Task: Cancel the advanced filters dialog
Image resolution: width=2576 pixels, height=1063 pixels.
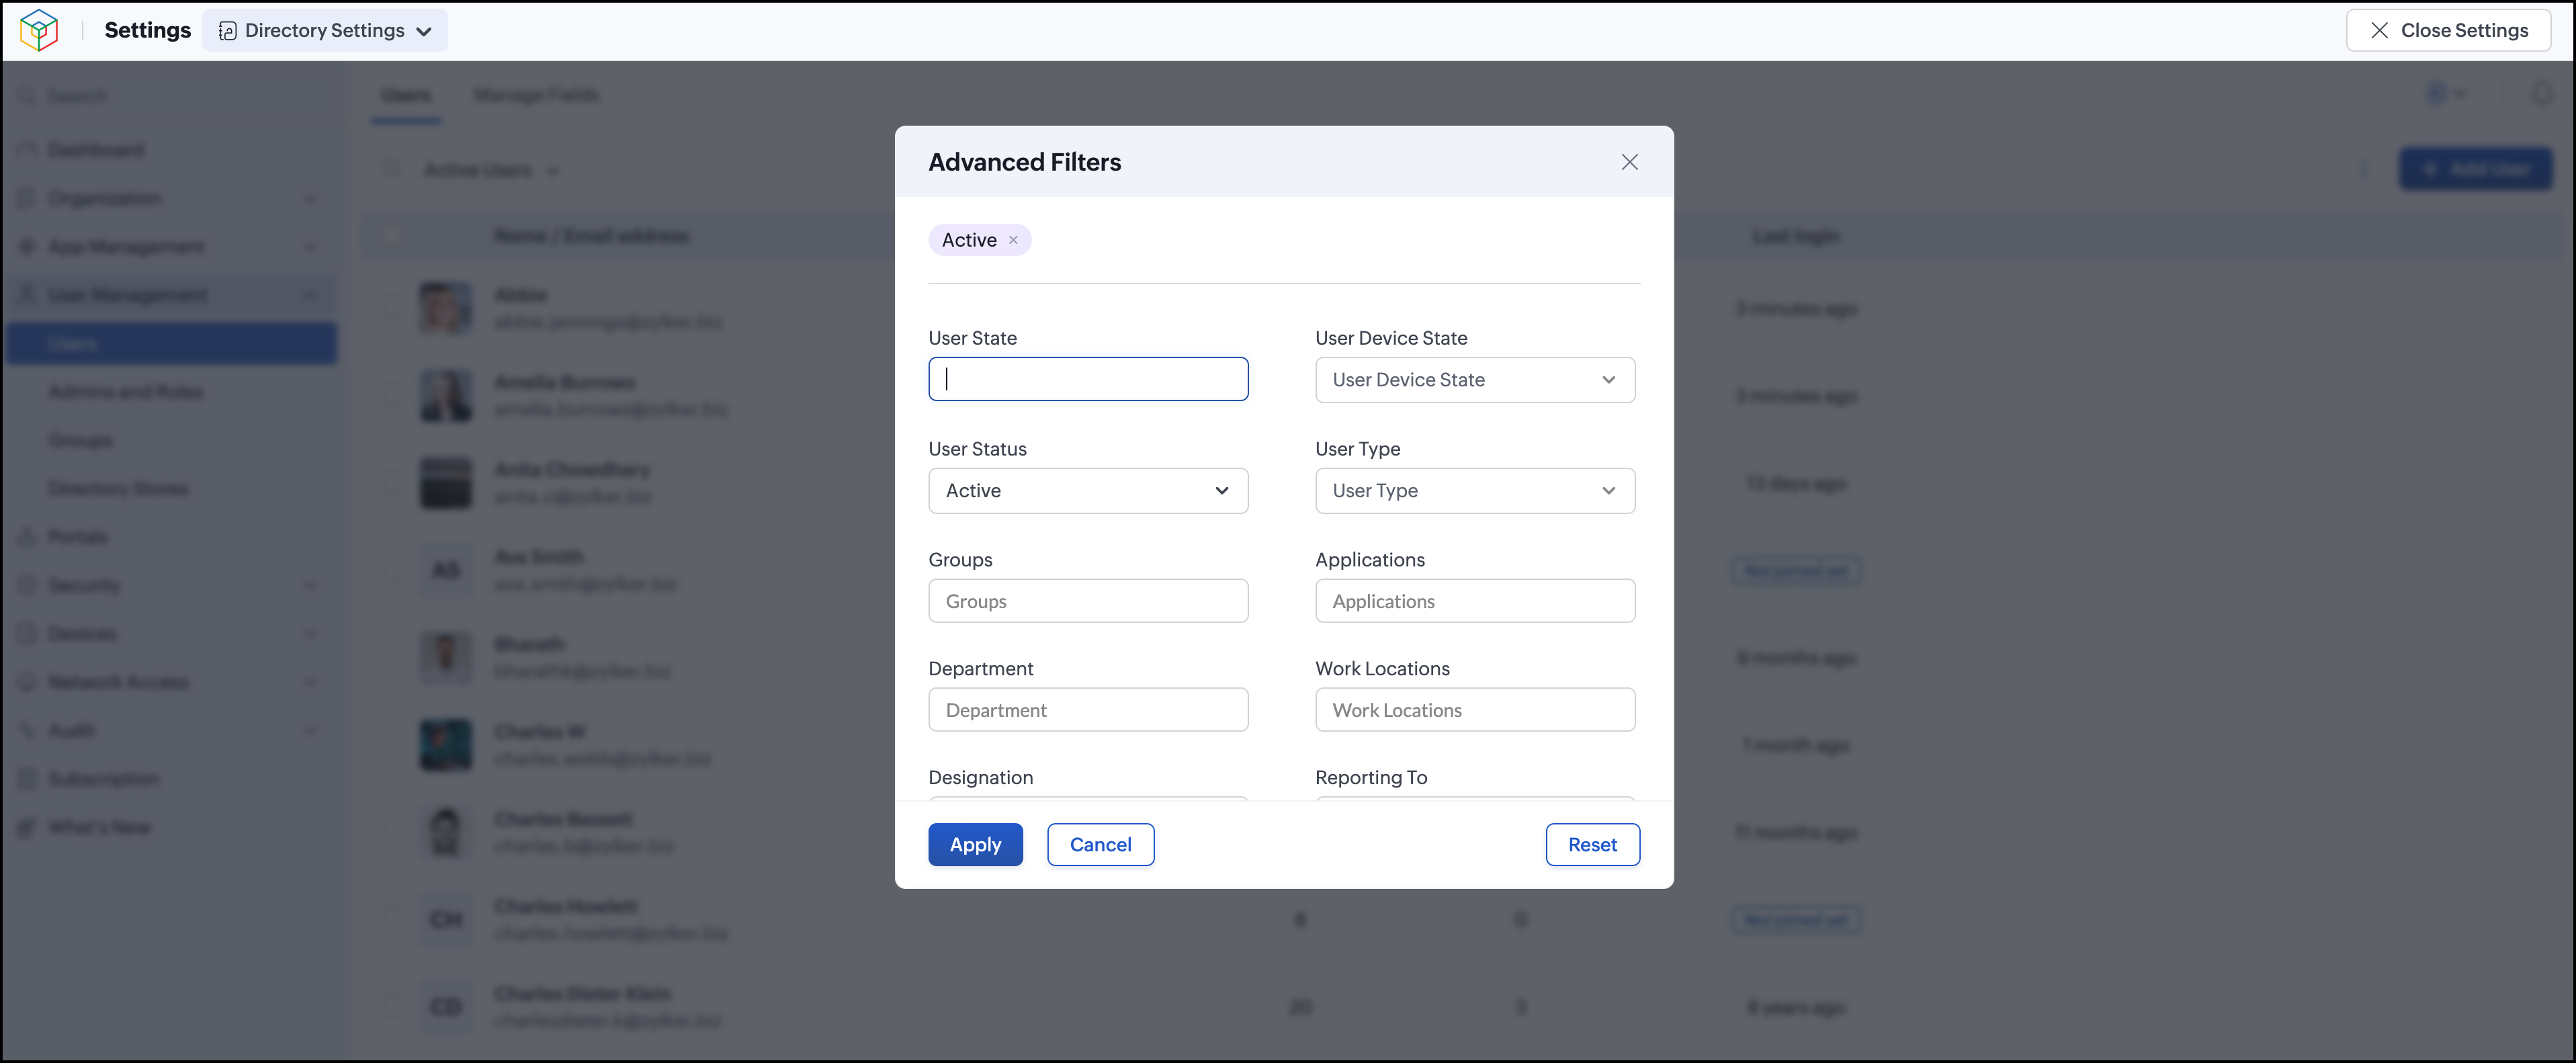Action: pos(1100,845)
